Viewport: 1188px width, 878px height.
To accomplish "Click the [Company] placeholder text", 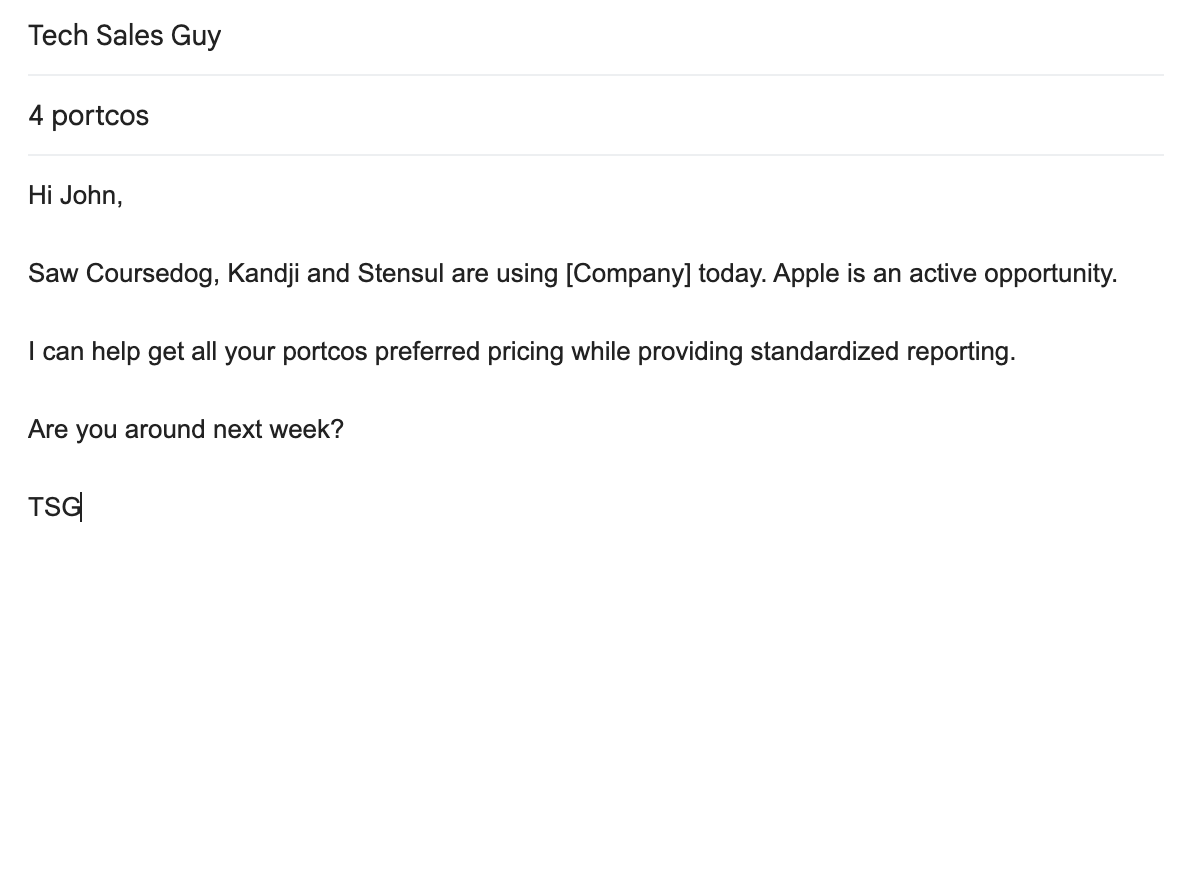I will [x=628, y=273].
